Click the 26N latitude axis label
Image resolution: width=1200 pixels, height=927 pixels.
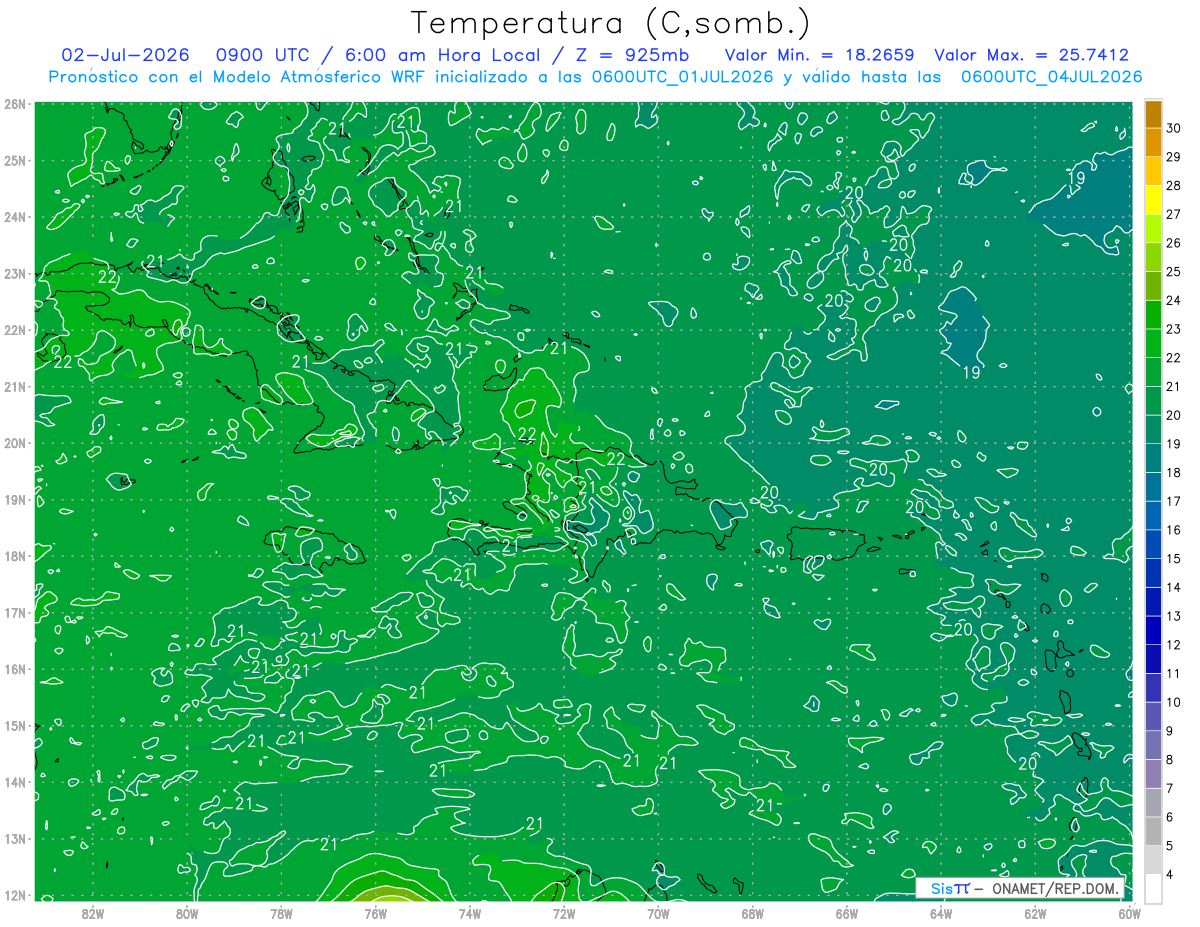coord(14,104)
